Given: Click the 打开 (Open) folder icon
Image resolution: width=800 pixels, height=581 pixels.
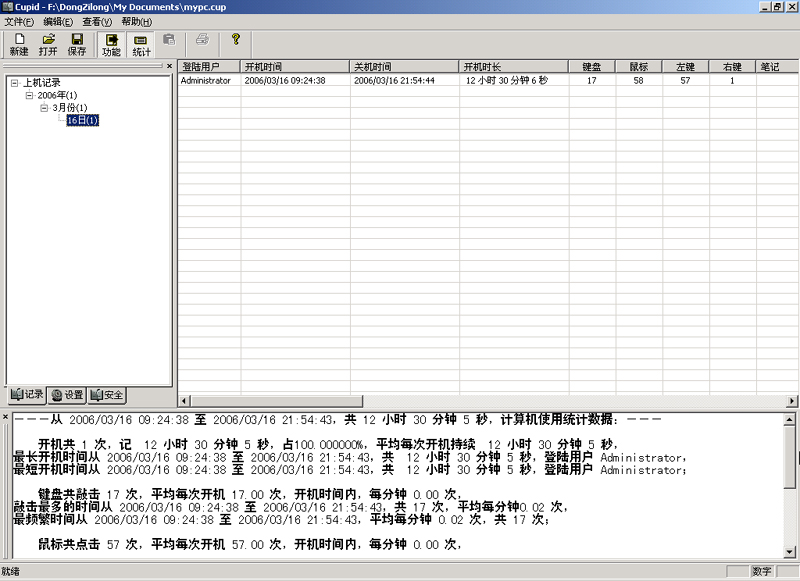Looking at the screenshot, I should tap(48, 44).
